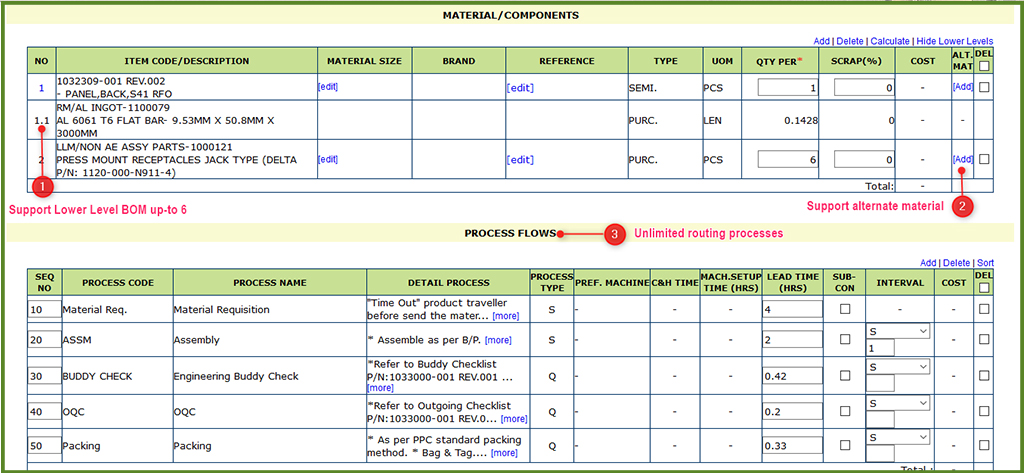1024x473 pixels.
Task: Focus sequence number field 50
Action: [x=44, y=446]
